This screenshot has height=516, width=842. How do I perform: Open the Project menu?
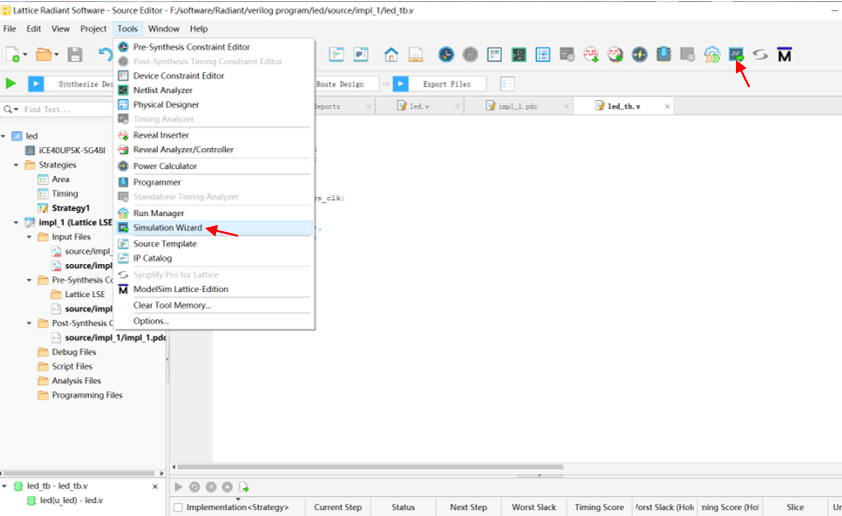(x=93, y=28)
